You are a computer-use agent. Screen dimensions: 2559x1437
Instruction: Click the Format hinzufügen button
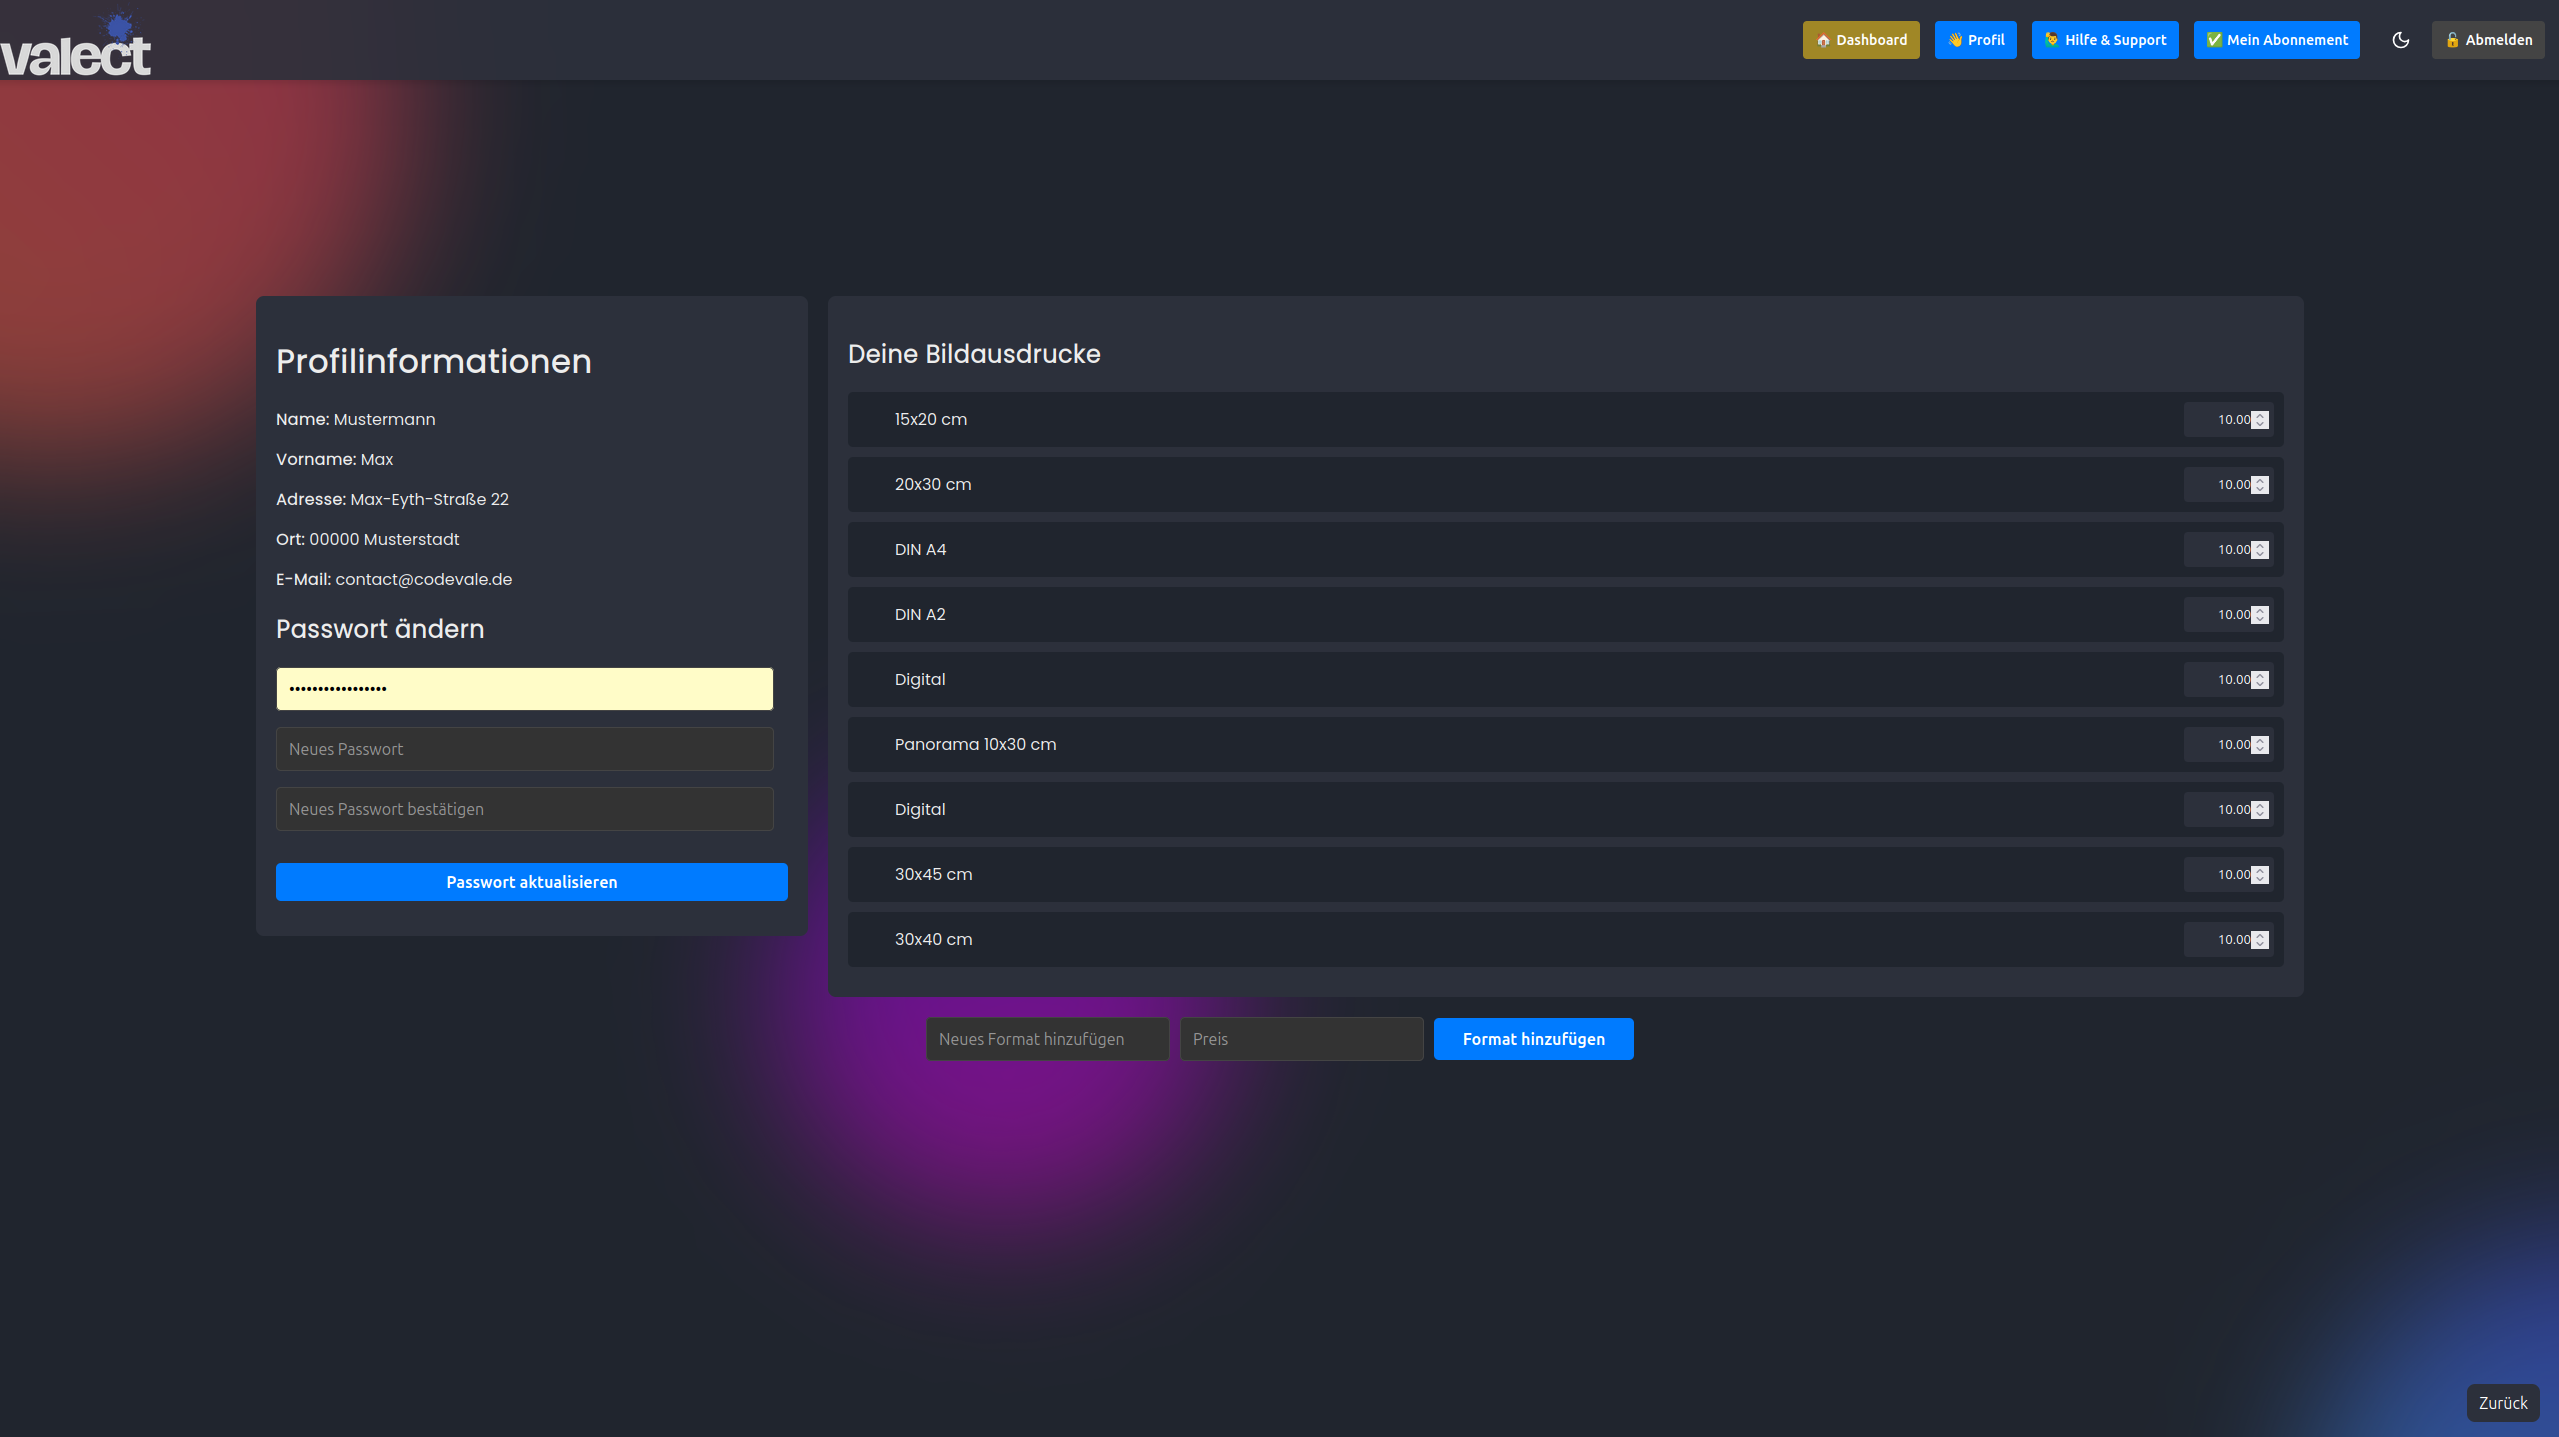tap(1533, 1039)
